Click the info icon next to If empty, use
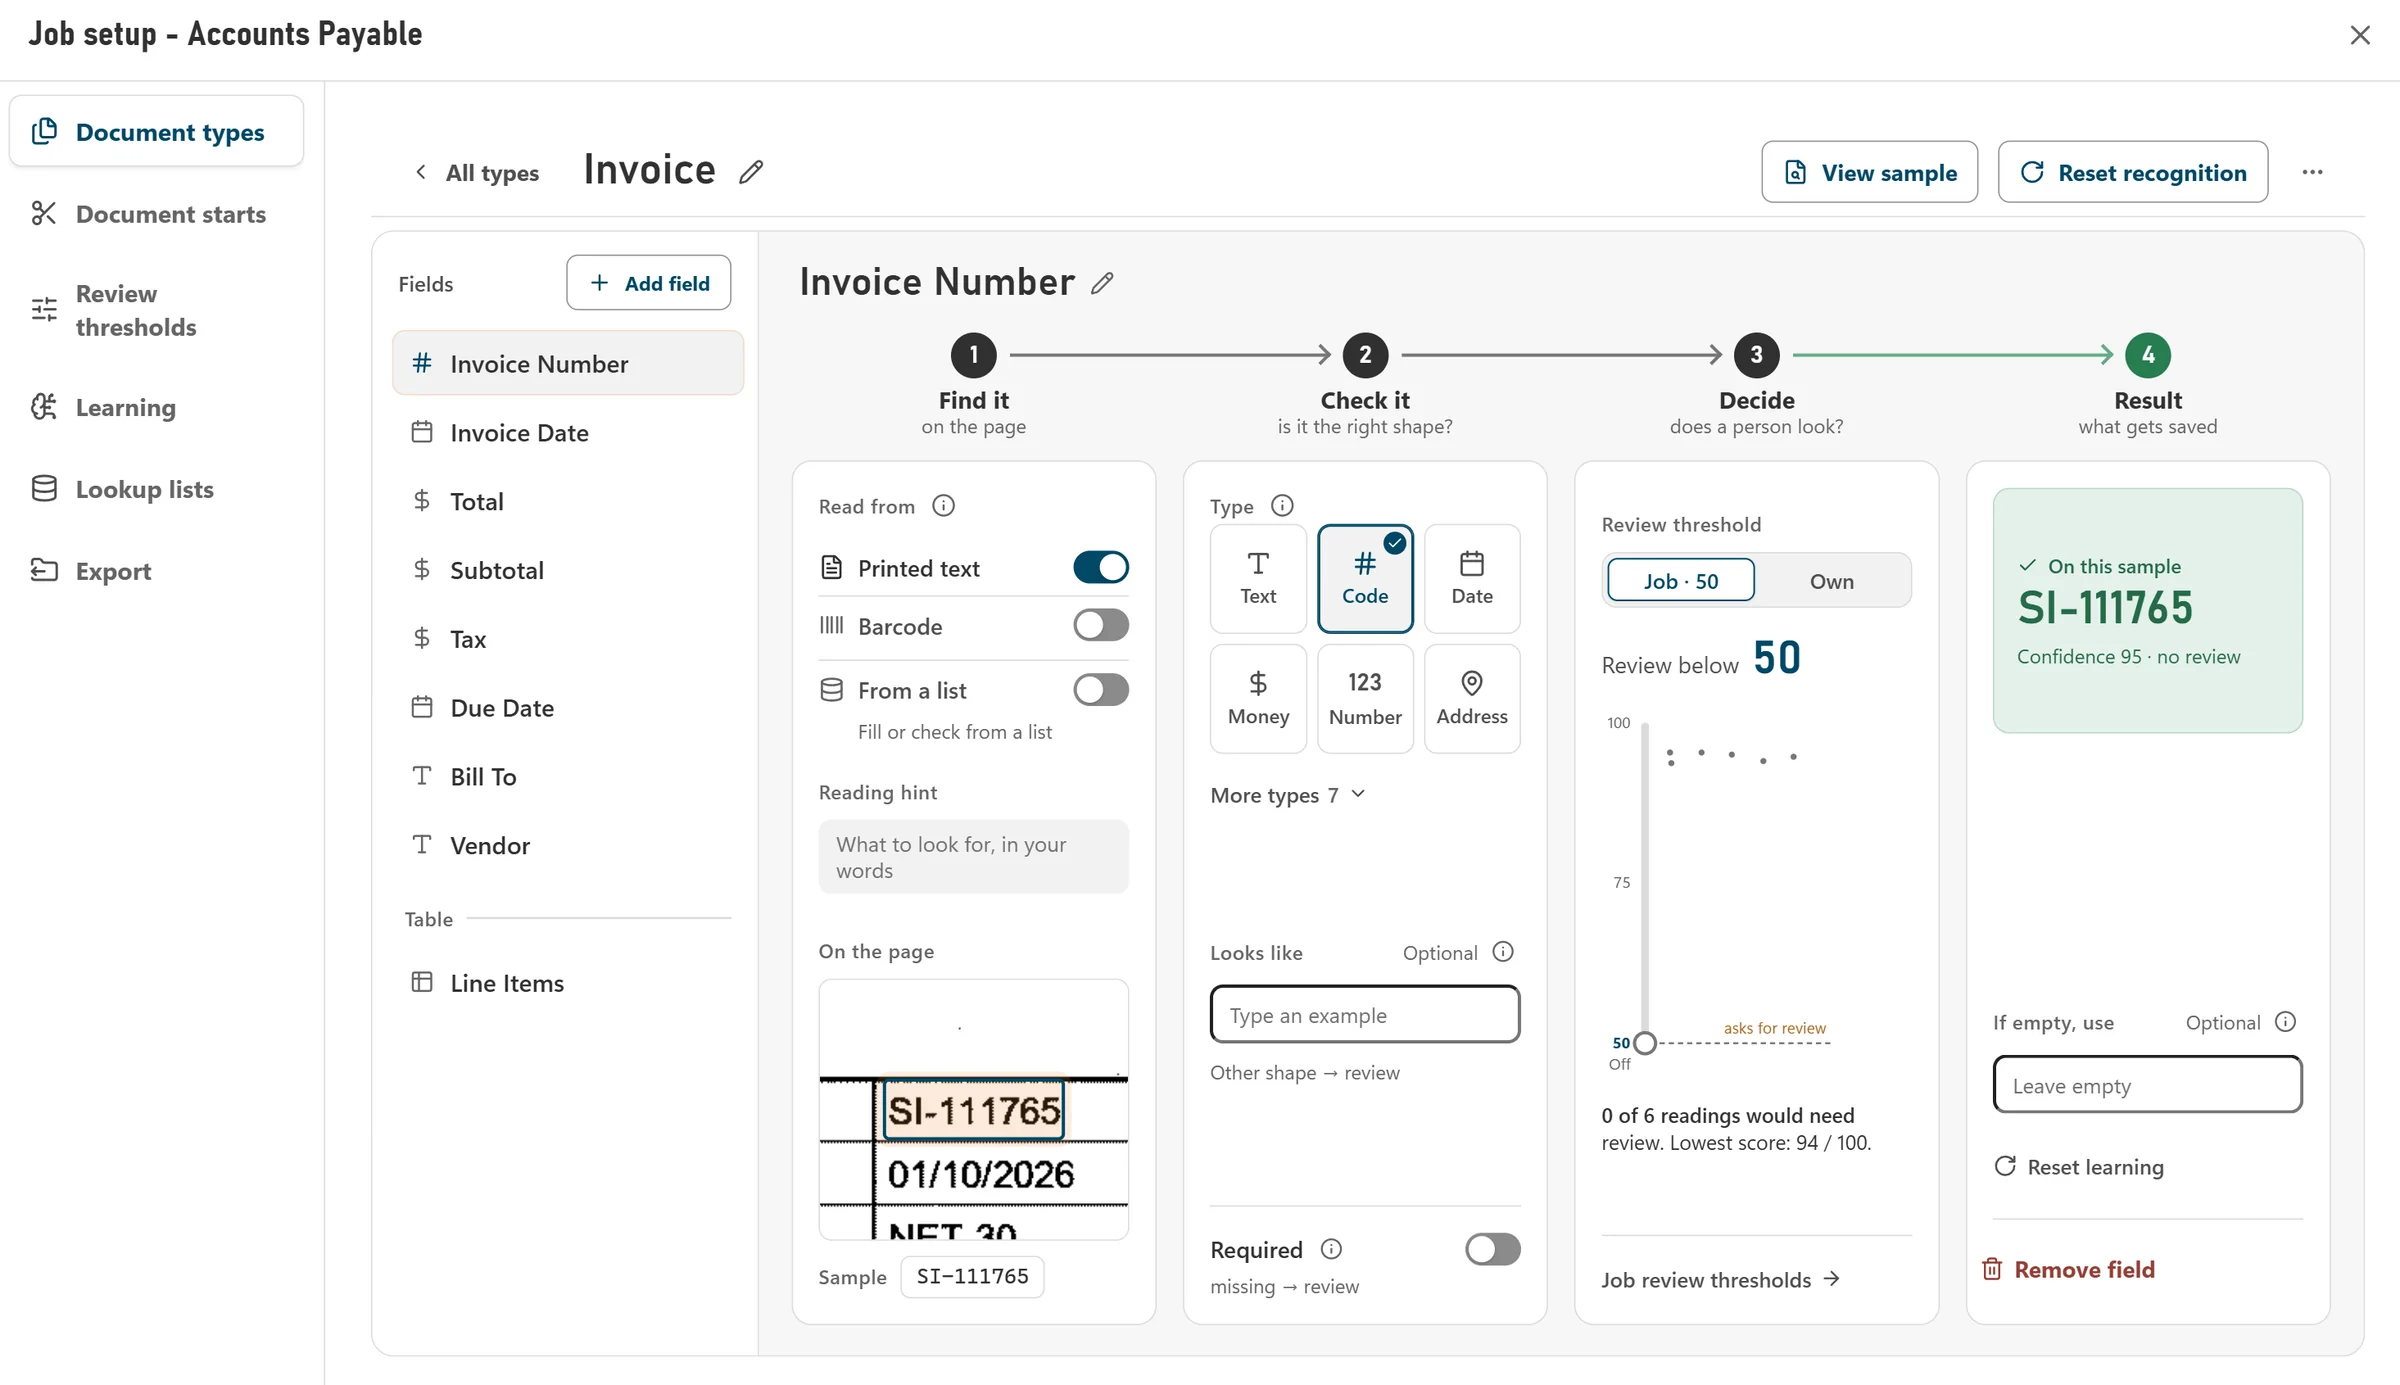Viewport: 2400px width, 1385px height. pyautogui.click(x=2285, y=1022)
